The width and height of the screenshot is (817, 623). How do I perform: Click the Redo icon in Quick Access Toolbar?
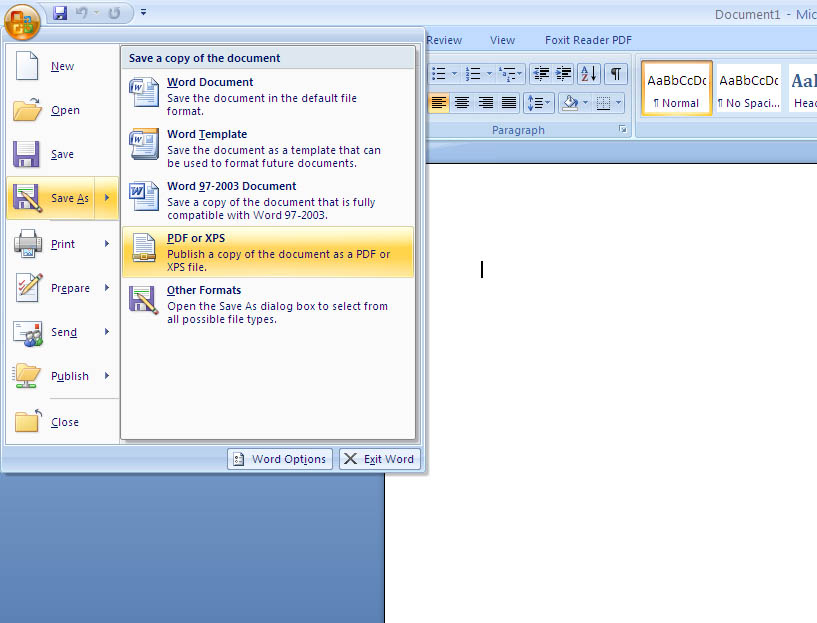(x=114, y=13)
